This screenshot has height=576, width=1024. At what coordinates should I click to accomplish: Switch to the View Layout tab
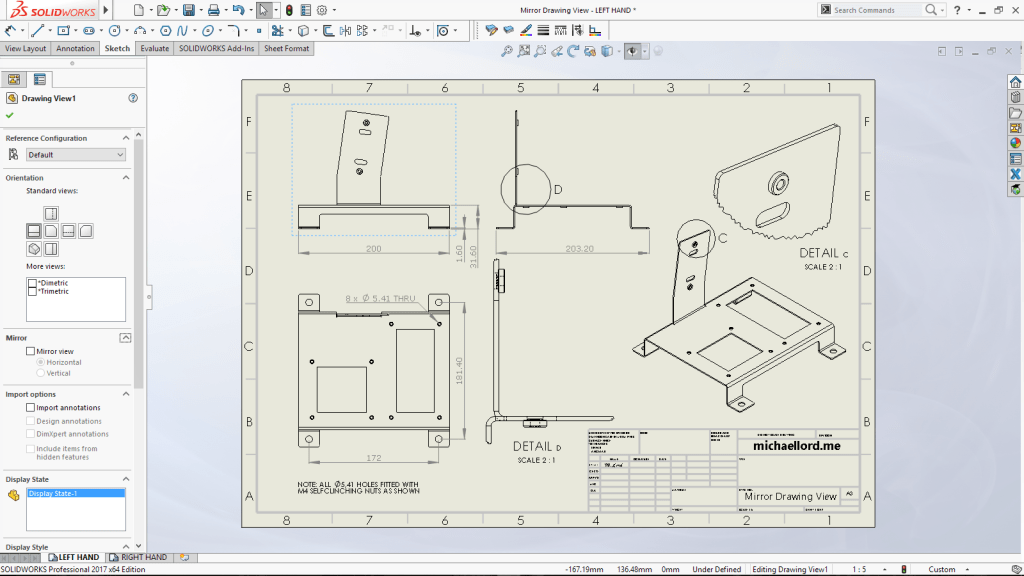25,48
